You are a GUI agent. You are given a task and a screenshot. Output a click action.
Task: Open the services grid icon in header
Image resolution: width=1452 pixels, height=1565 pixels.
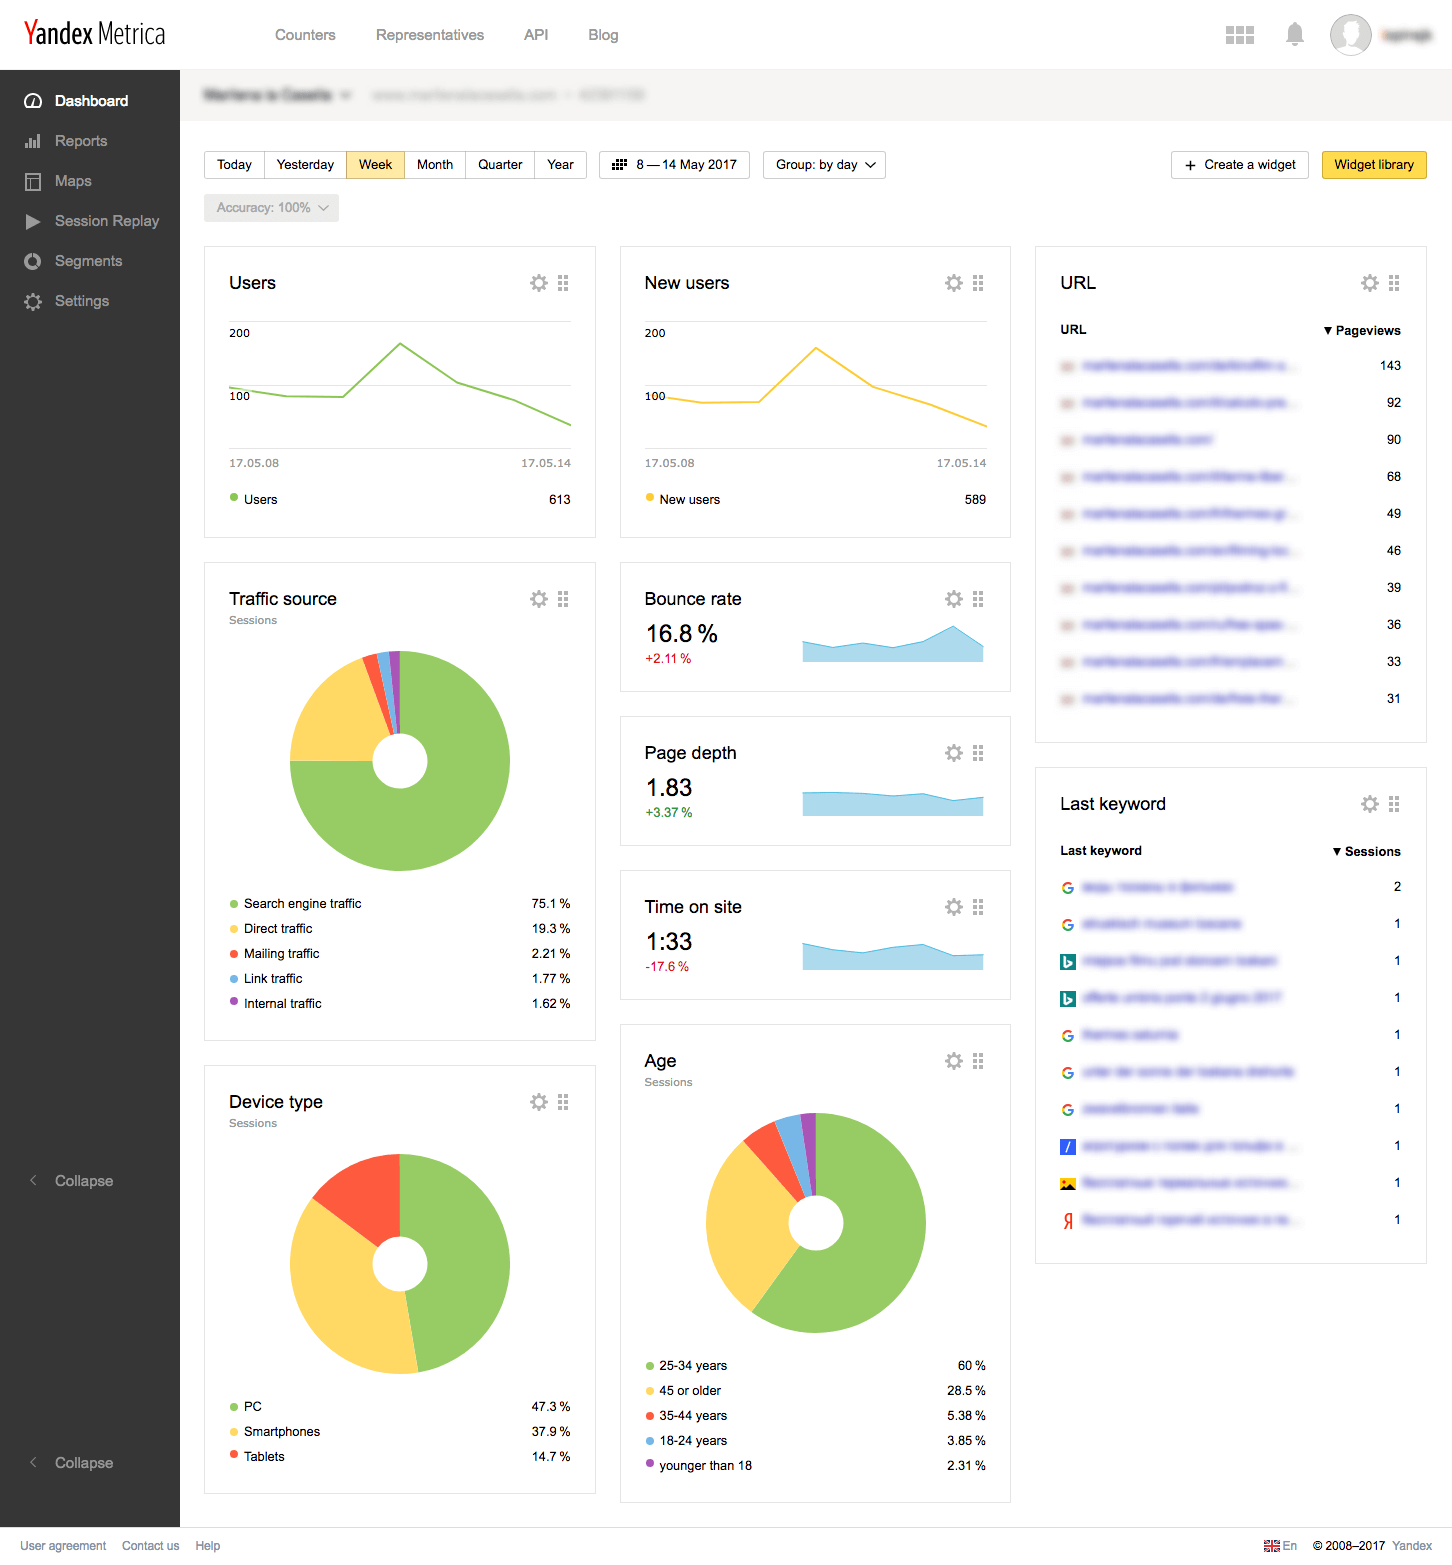pyautogui.click(x=1240, y=35)
